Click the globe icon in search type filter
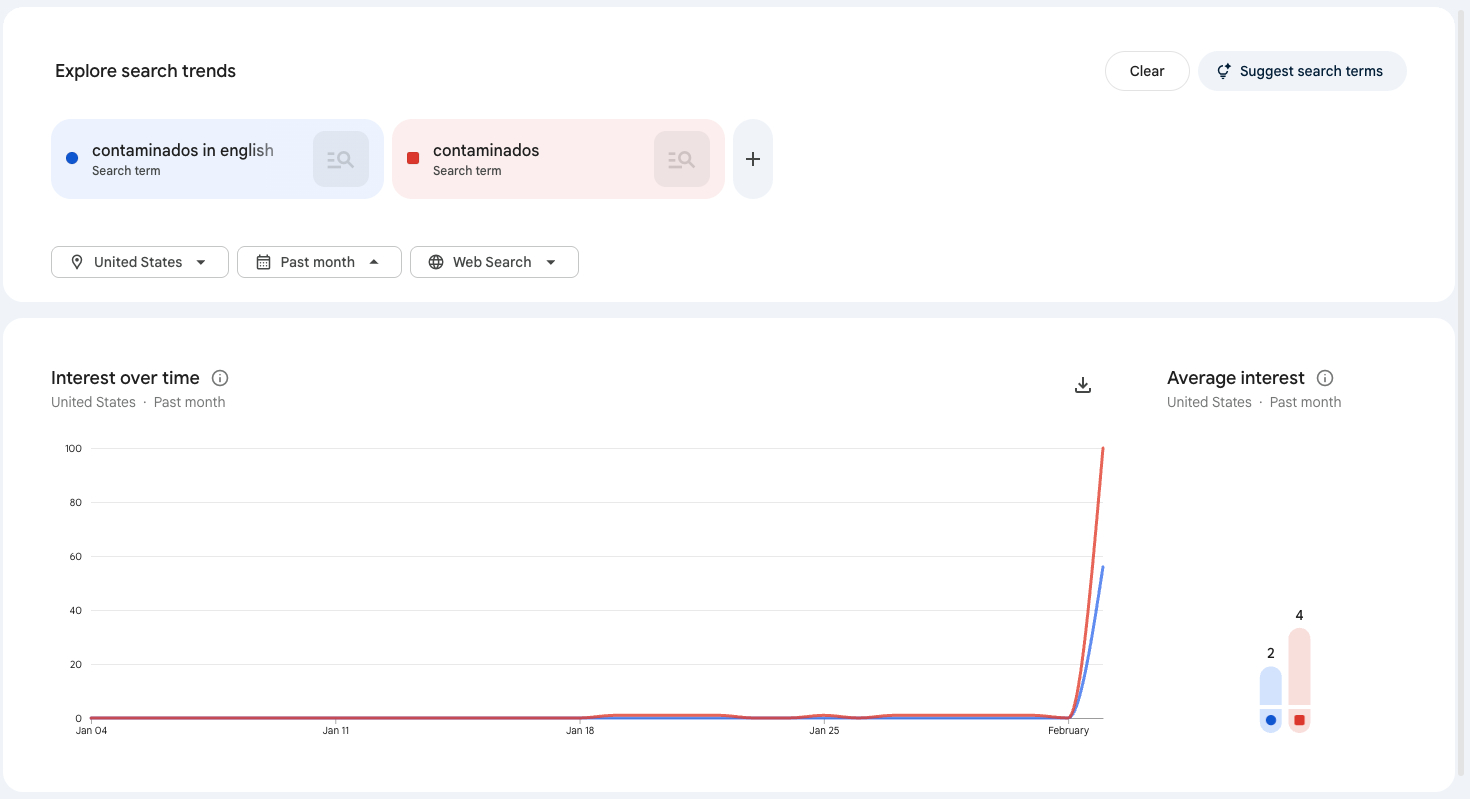Image resolution: width=1470 pixels, height=799 pixels. [436, 262]
